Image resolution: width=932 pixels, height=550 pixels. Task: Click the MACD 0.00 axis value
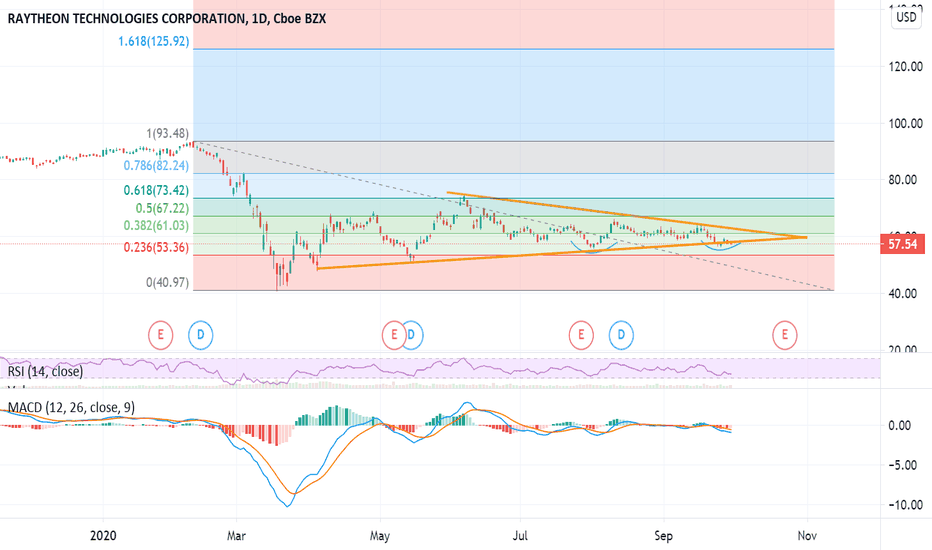(x=899, y=425)
